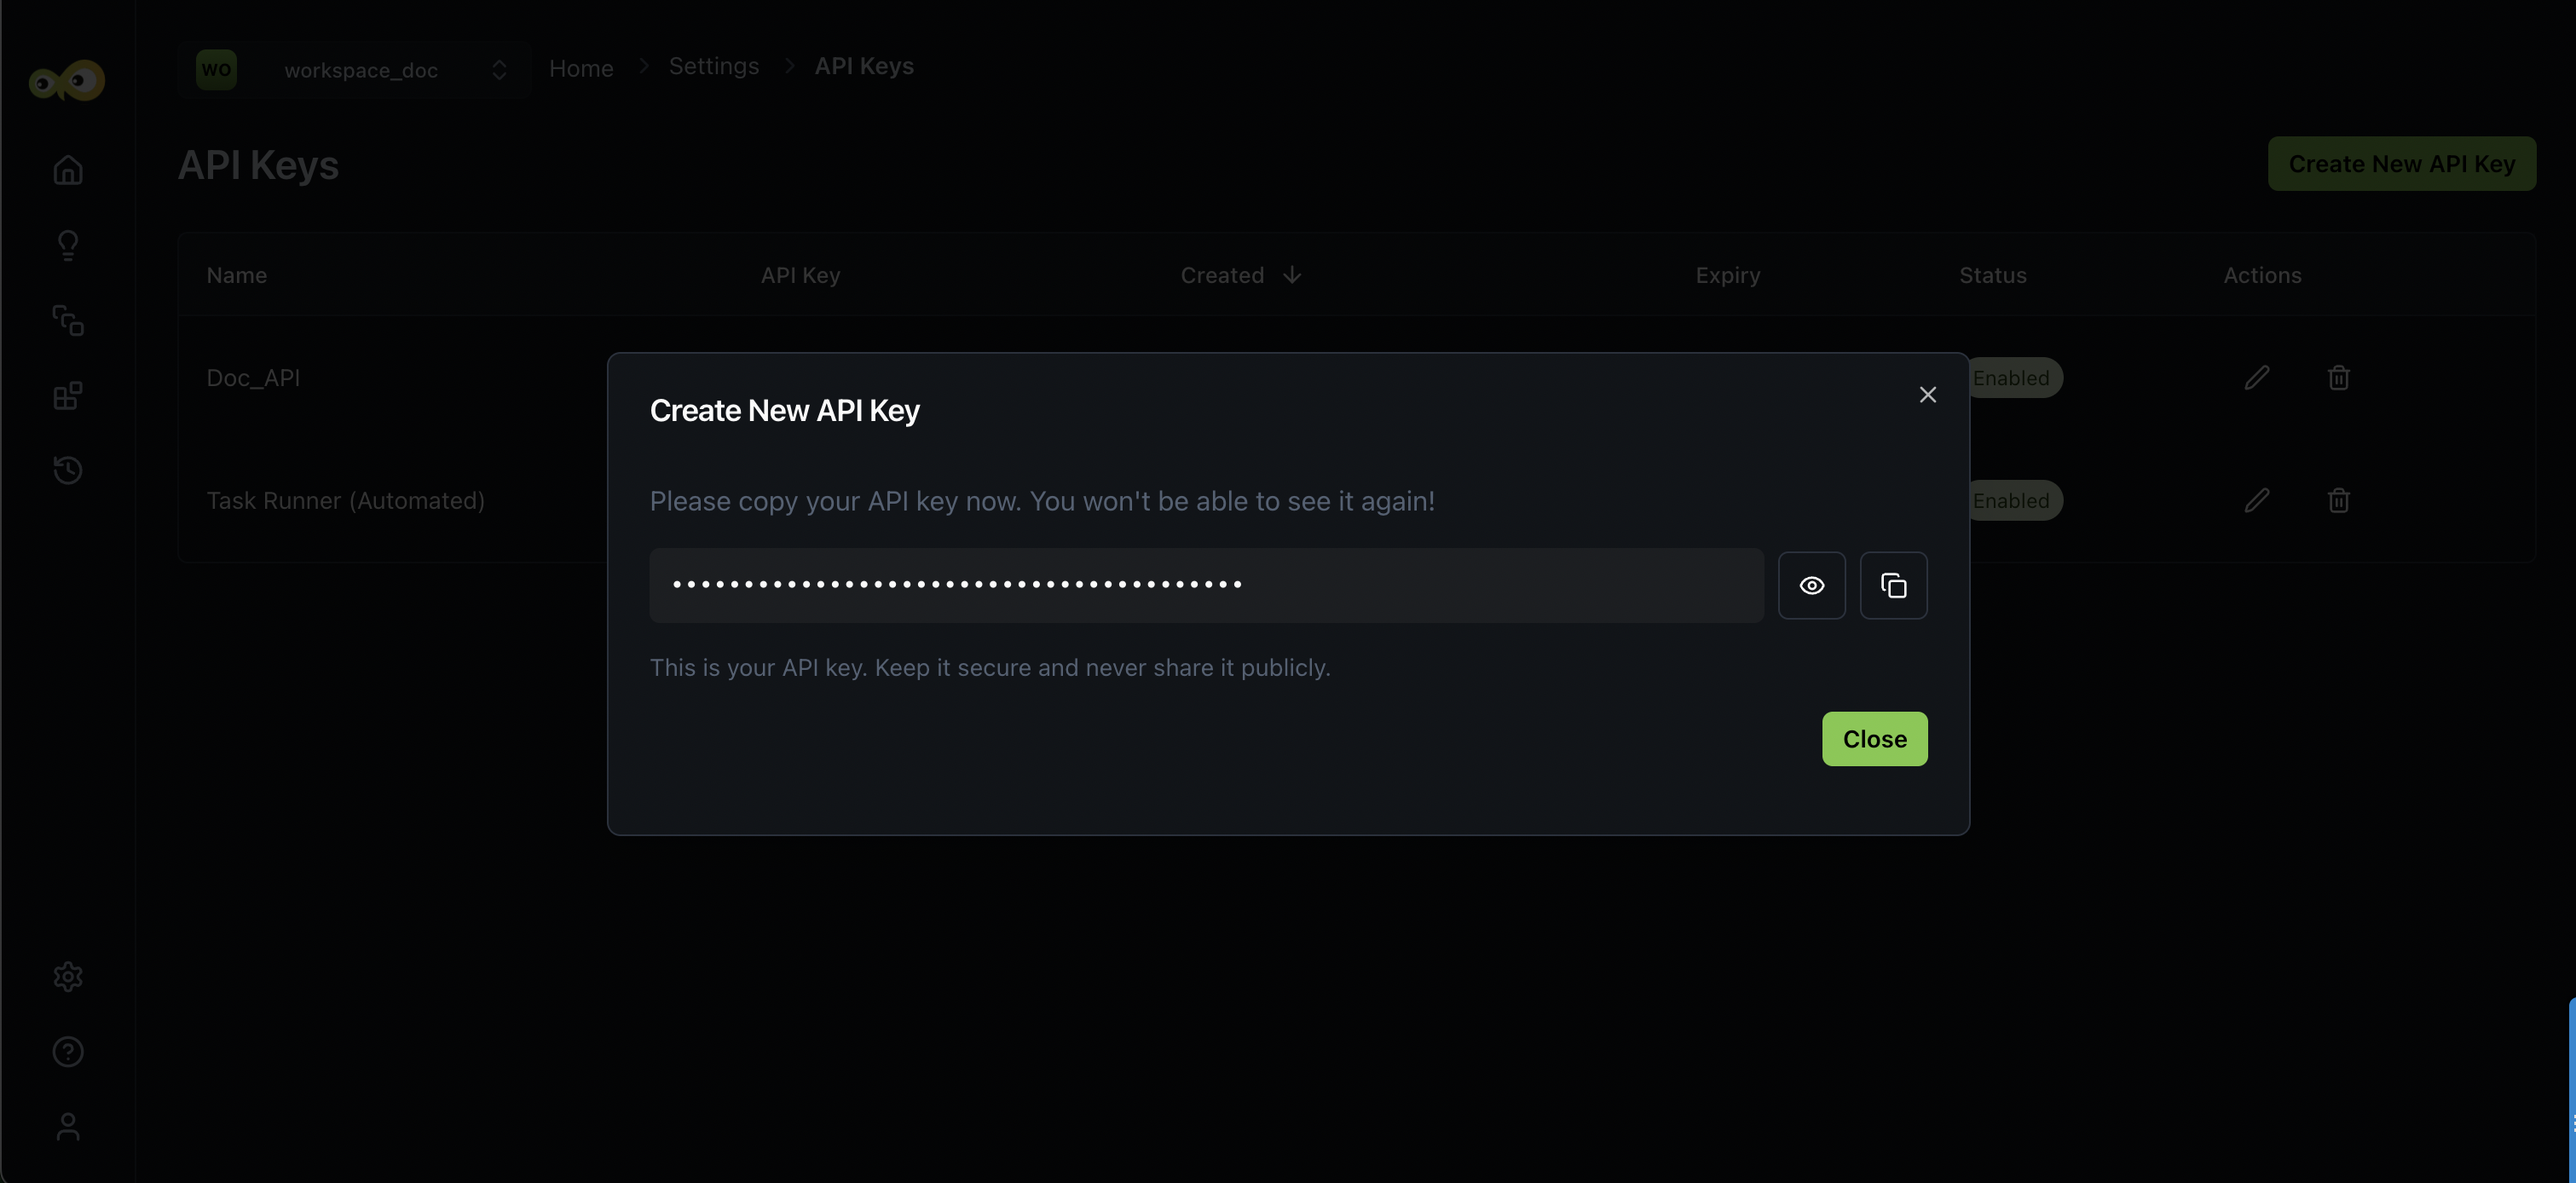Go to Settings breadcrumb

713,66
